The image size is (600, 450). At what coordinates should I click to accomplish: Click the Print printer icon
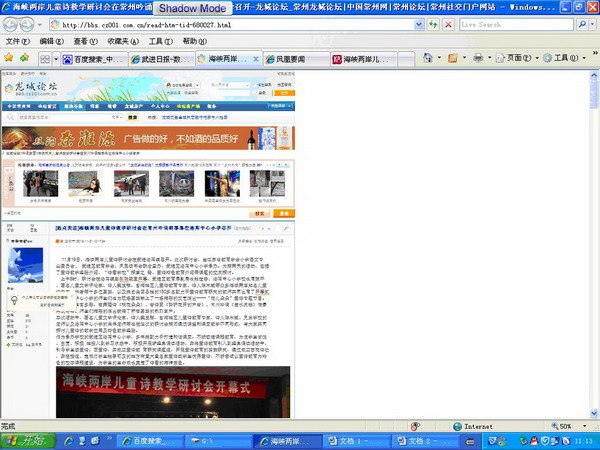tap(478, 58)
